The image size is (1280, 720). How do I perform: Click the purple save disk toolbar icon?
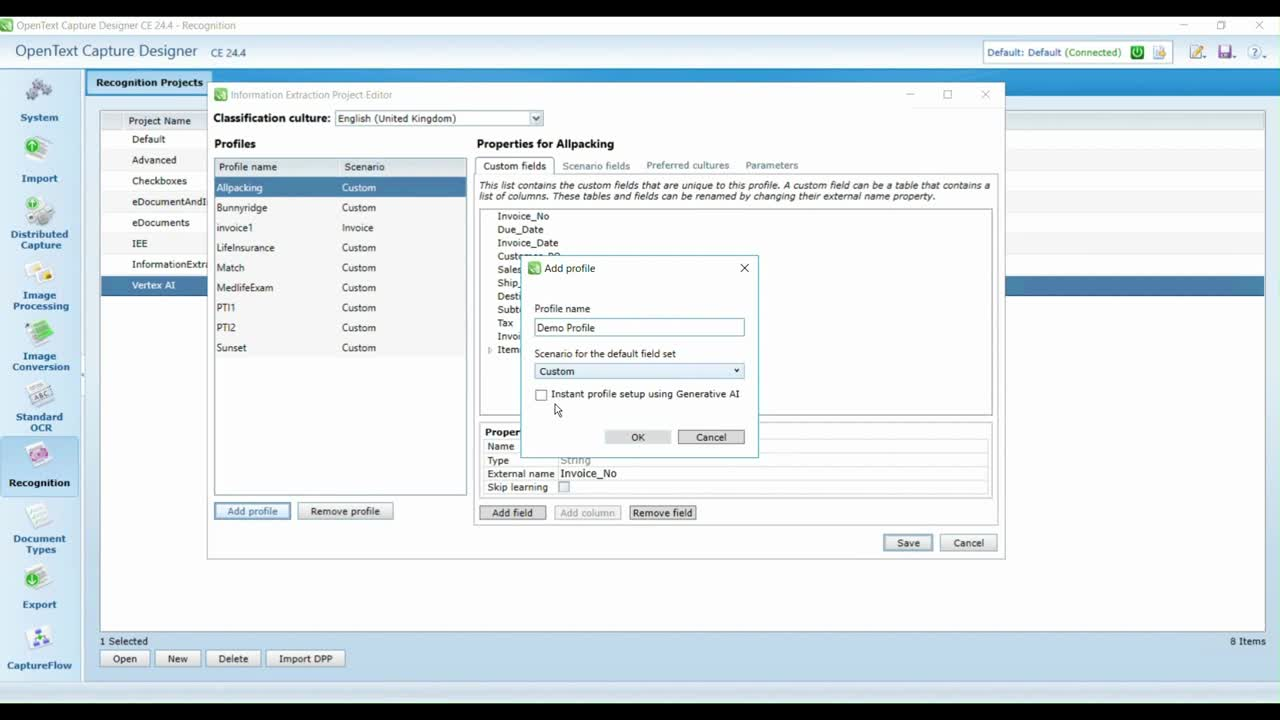coord(1226,52)
